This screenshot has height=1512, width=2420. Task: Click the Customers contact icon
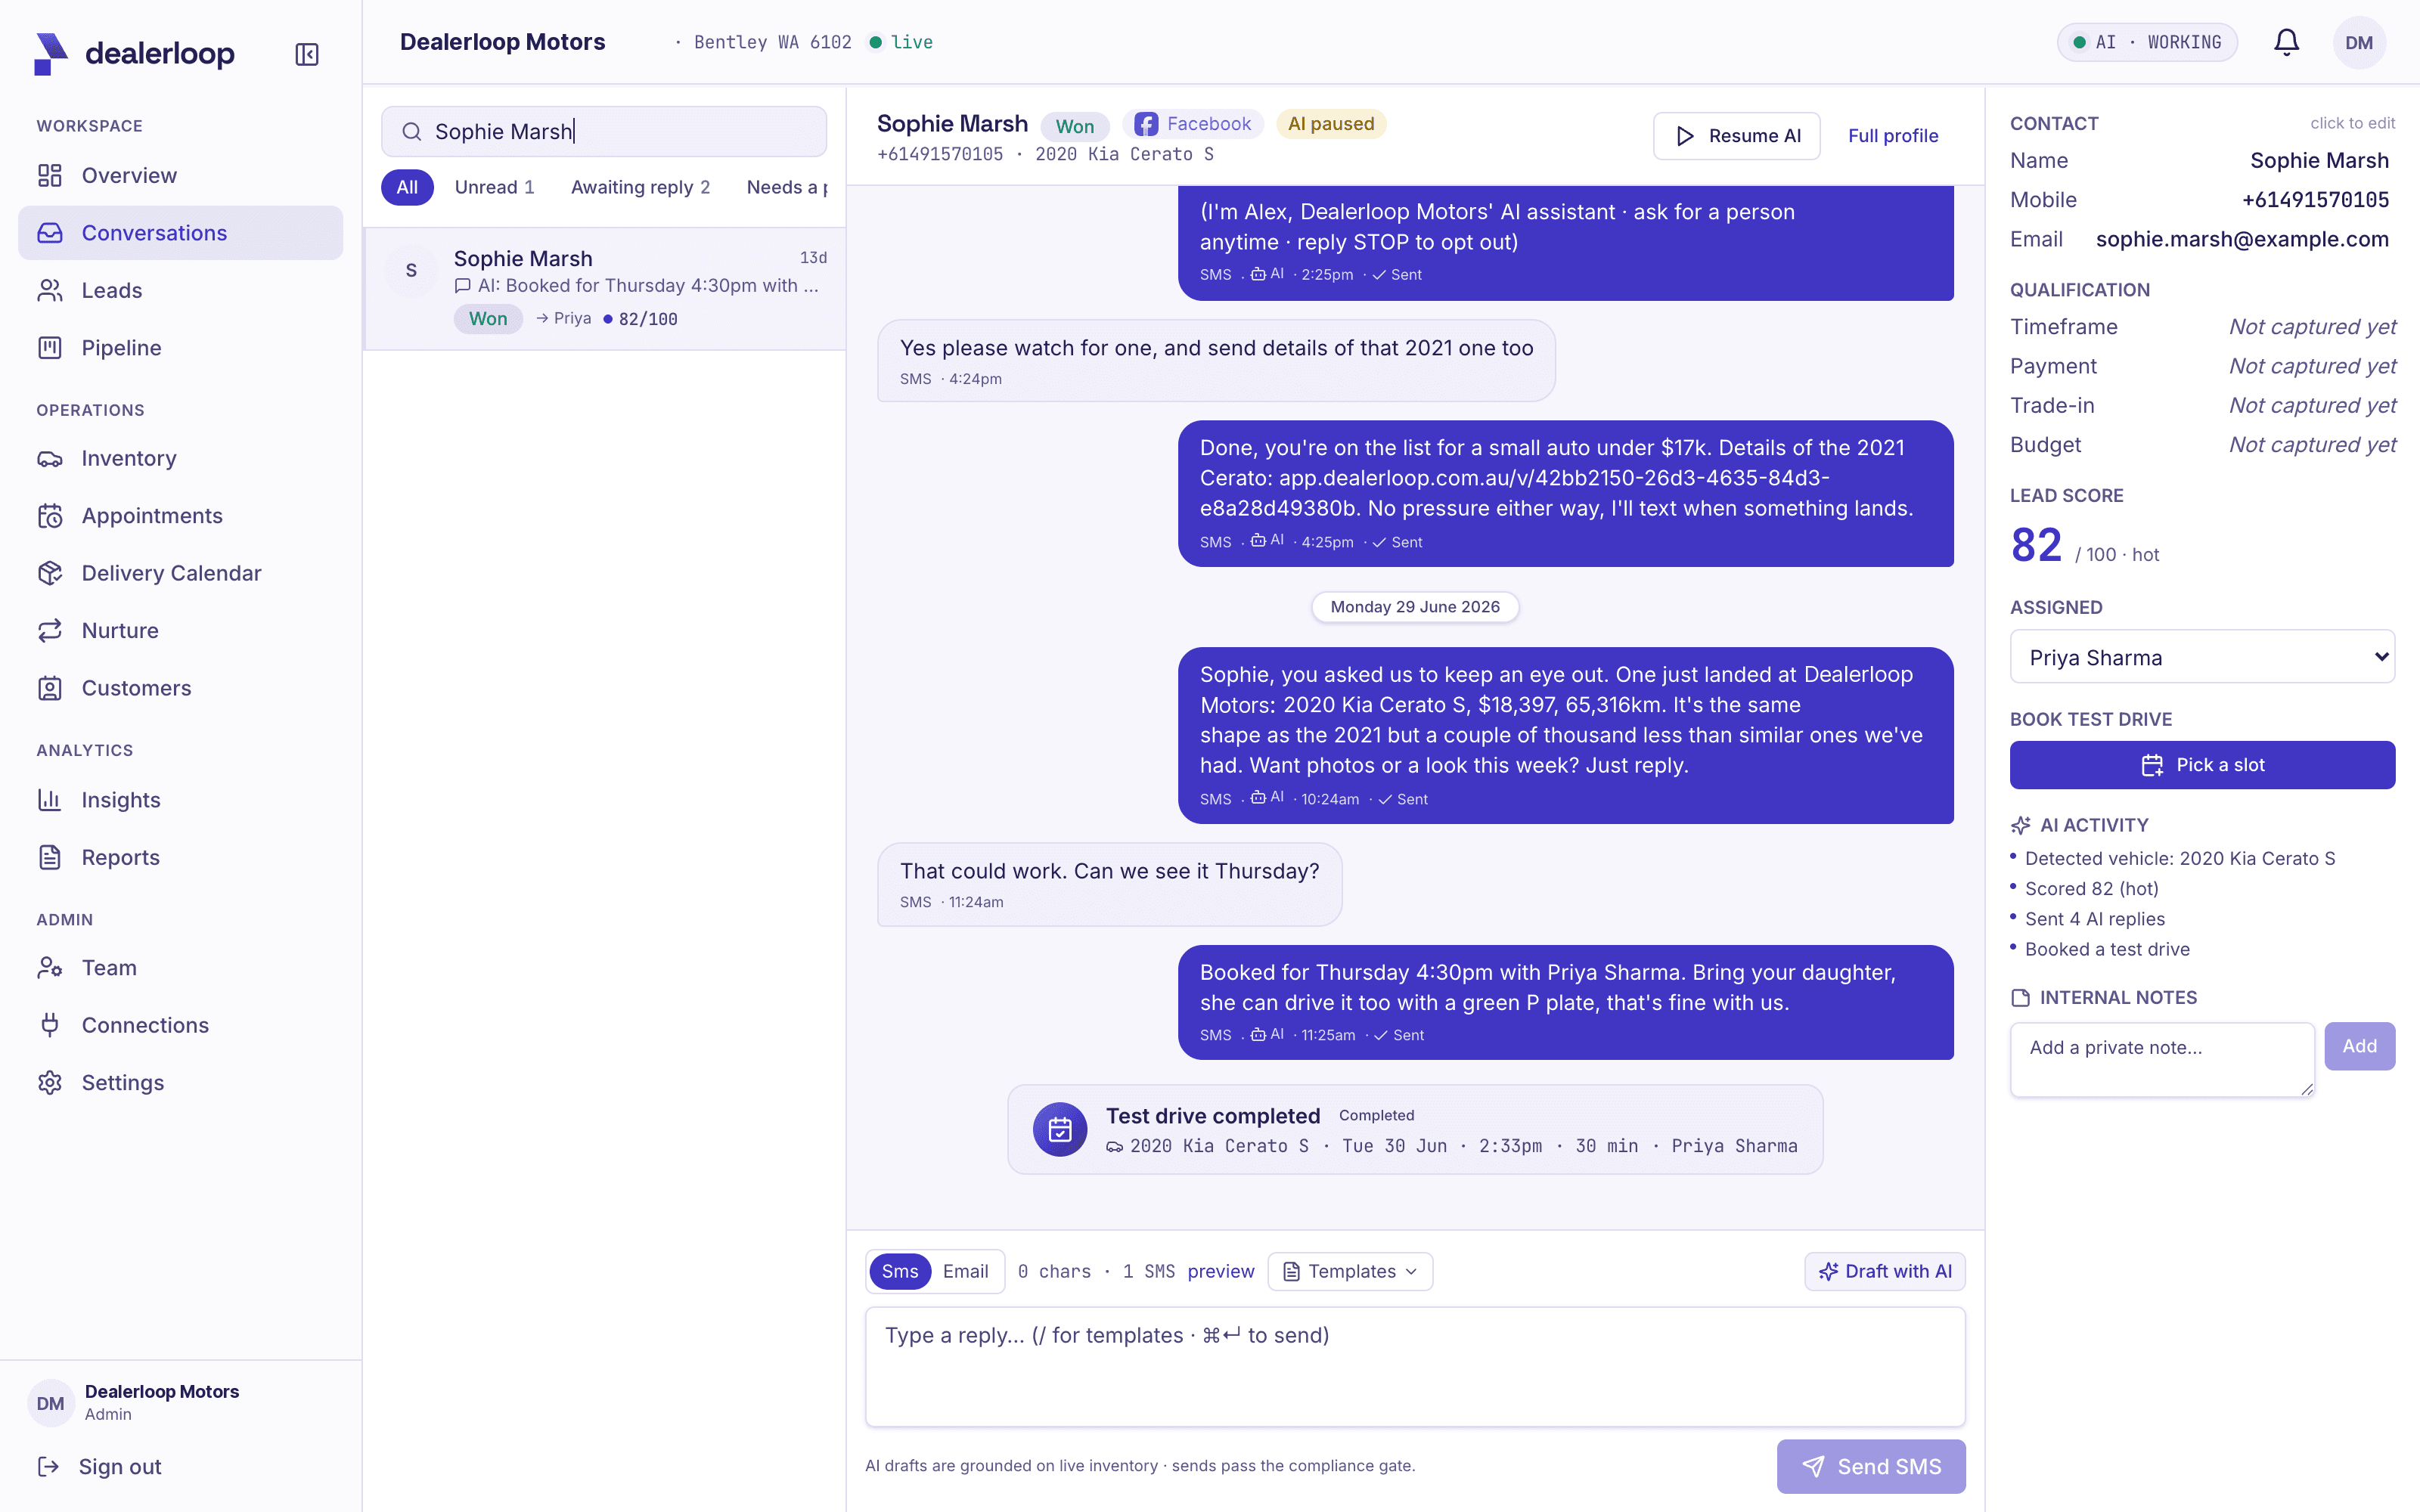[50, 688]
